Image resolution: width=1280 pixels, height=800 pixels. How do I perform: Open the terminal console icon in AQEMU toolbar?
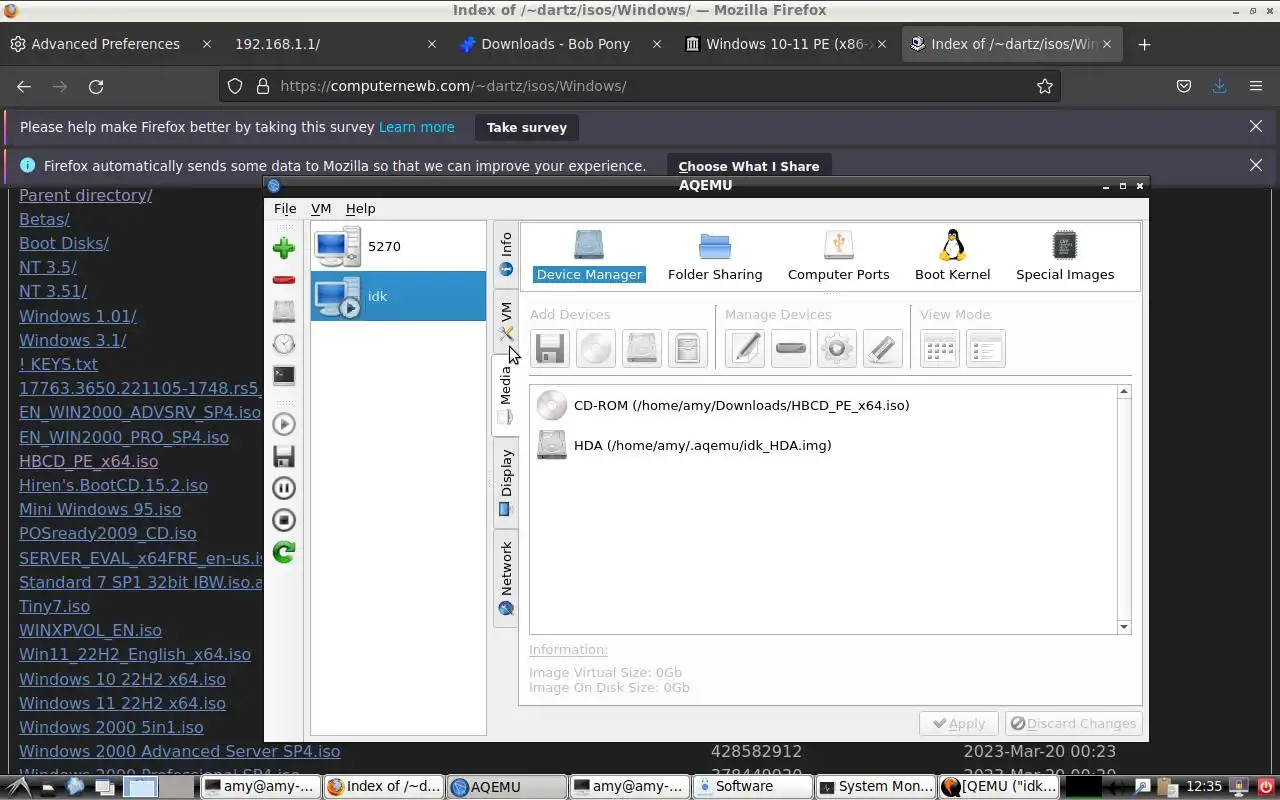pos(284,376)
